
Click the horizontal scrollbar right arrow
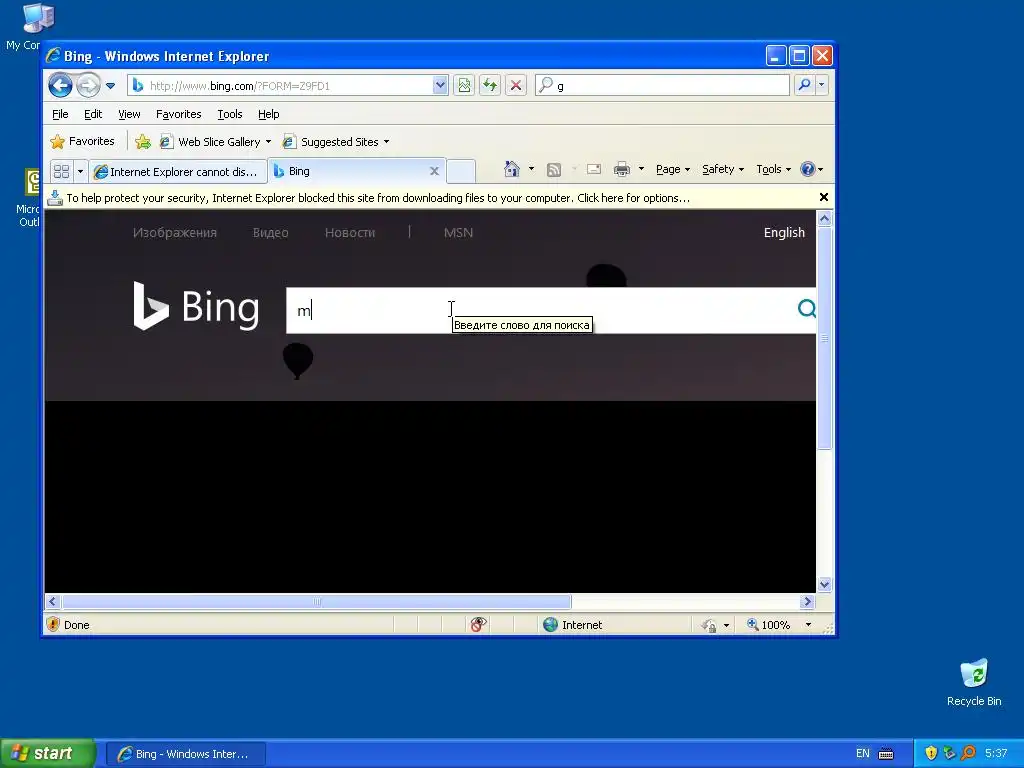(x=807, y=601)
